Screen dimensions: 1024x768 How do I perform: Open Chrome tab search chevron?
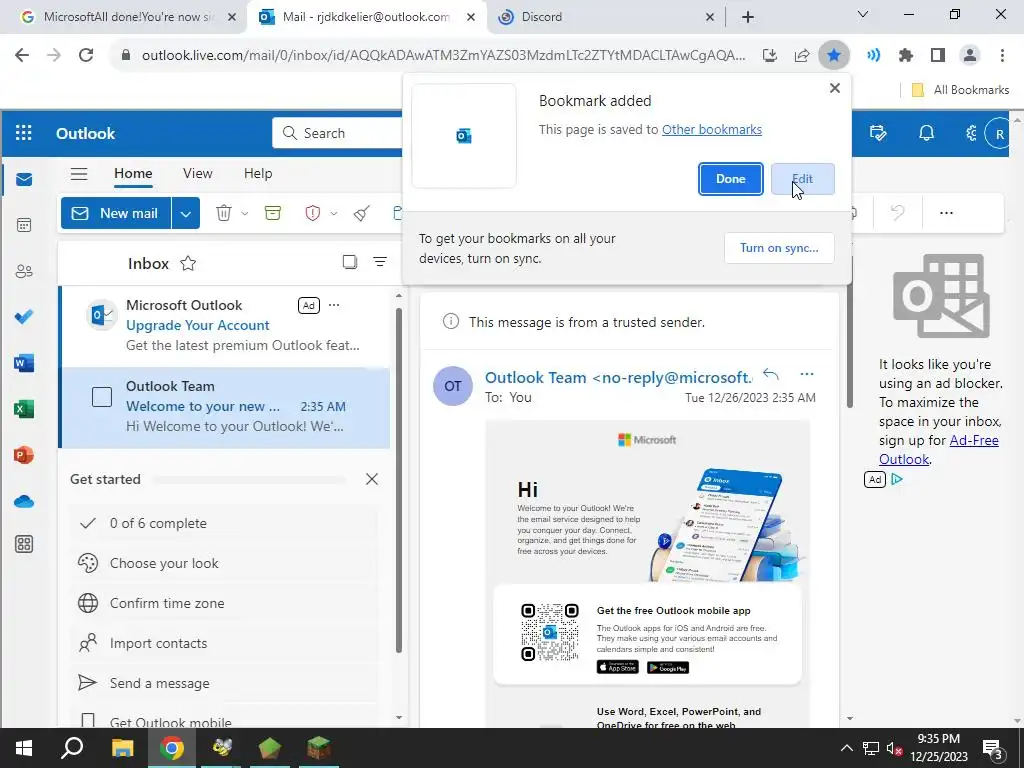click(x=862, y=15)
